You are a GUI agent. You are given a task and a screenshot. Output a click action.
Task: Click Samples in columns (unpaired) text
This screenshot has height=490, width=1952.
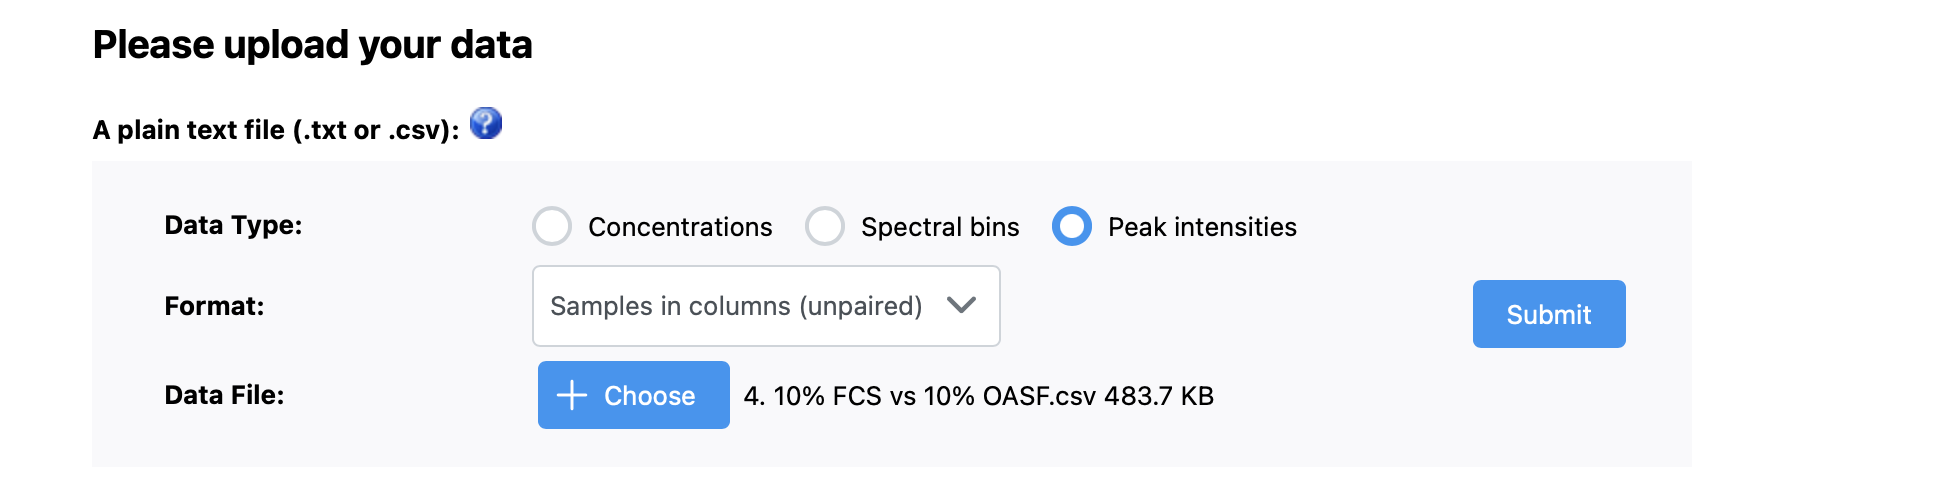736,306
